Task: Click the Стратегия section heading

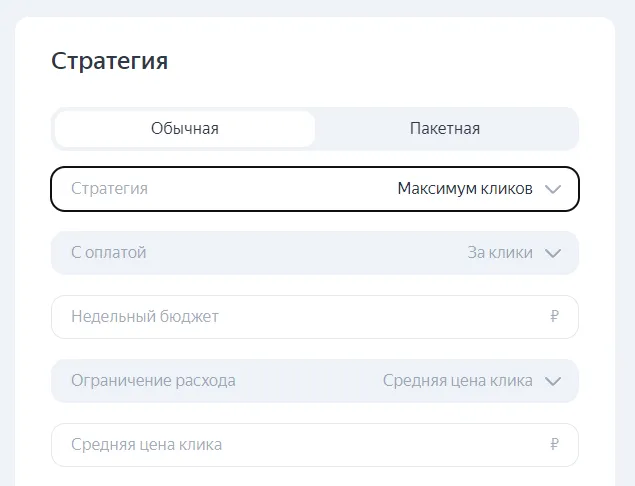Action: coord(109,62)
